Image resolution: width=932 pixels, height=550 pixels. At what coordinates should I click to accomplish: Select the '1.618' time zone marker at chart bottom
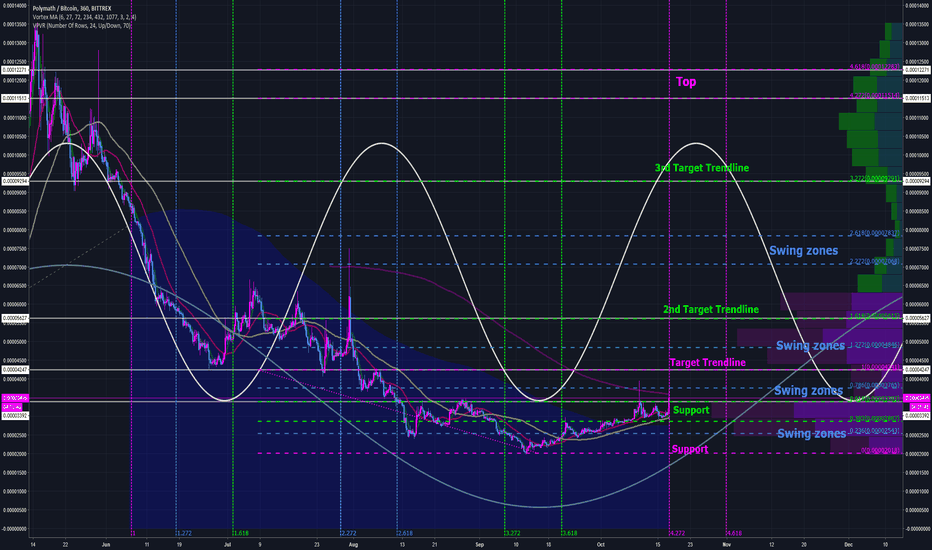(x=241, y=533)
